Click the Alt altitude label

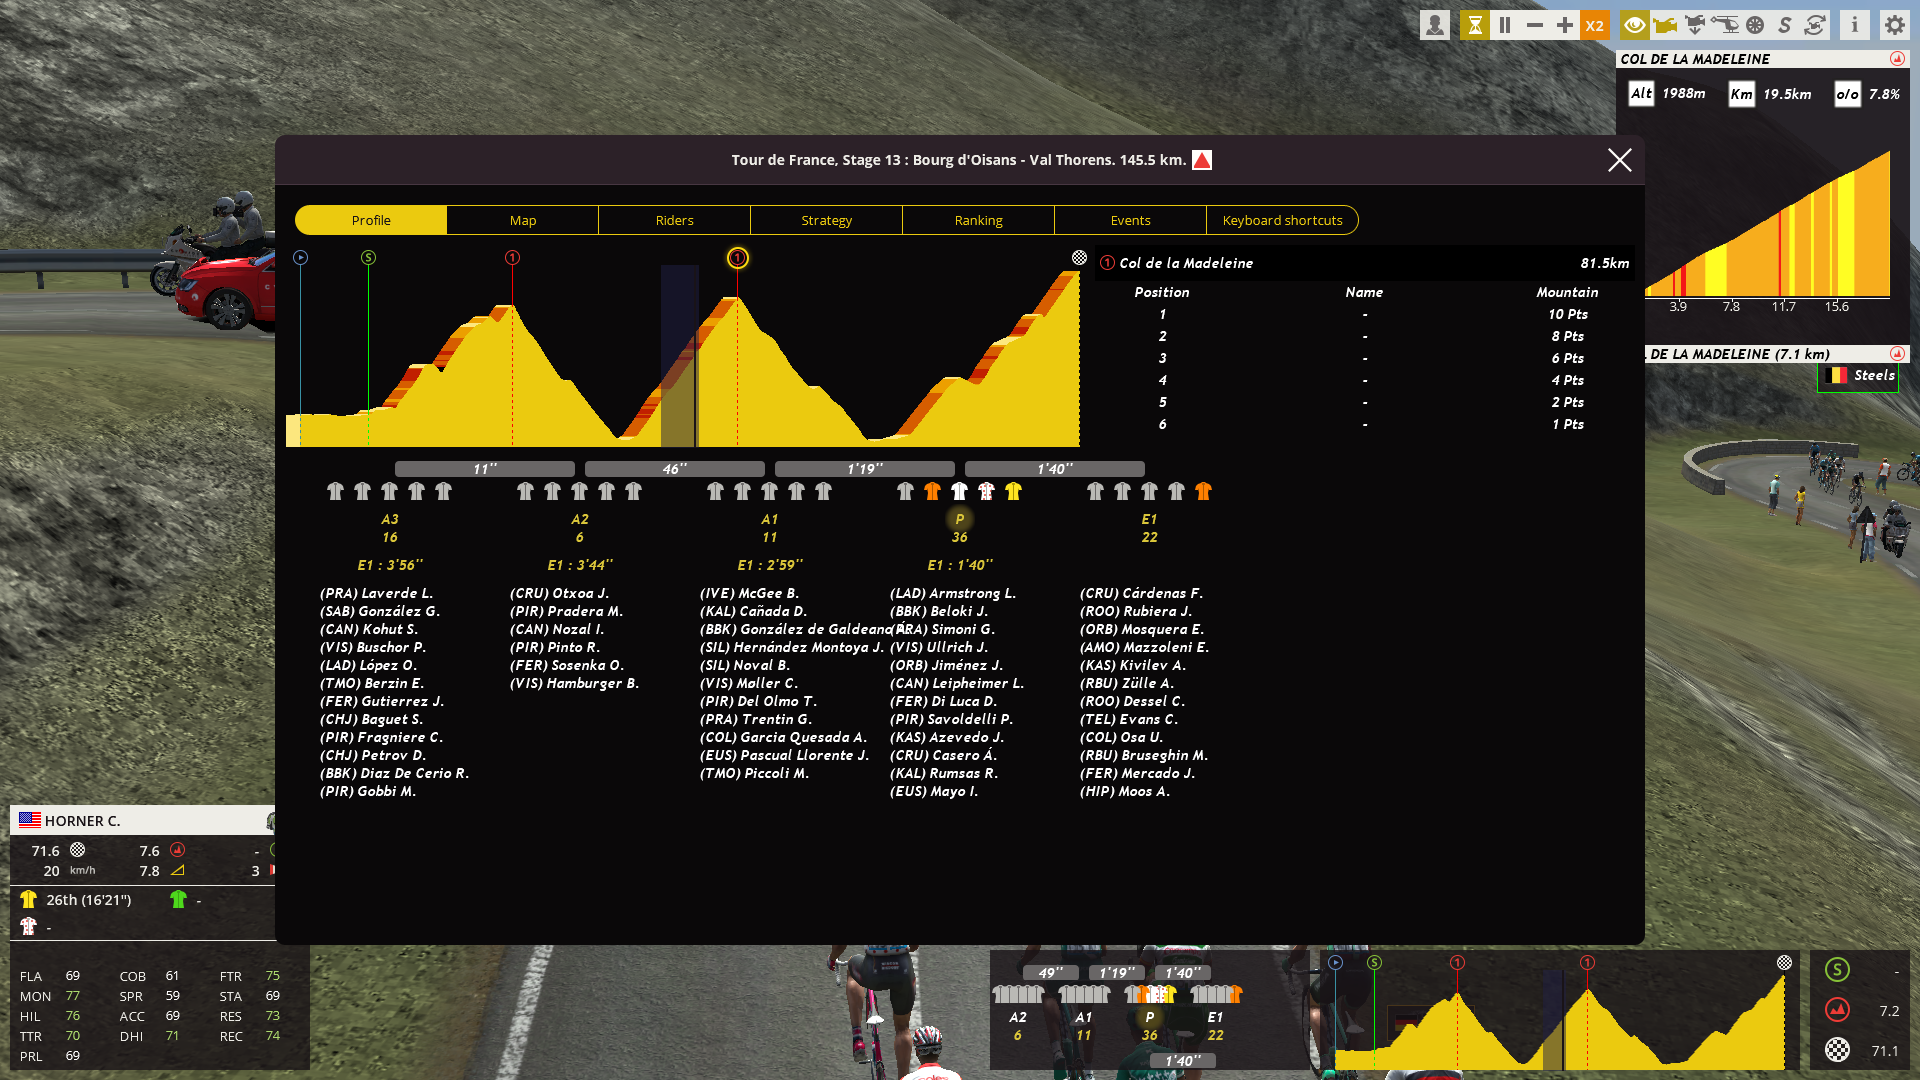[1641, 94]
